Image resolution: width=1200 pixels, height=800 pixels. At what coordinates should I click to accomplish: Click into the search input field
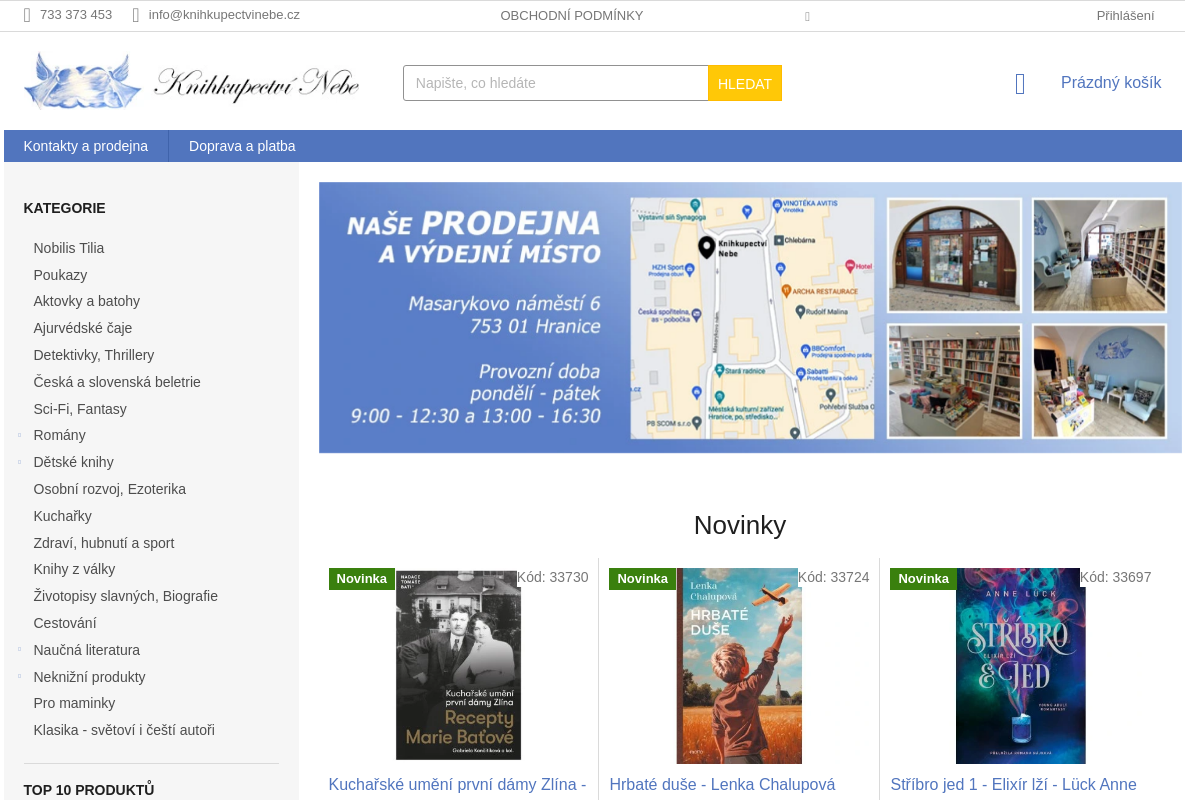click(555, 83)
